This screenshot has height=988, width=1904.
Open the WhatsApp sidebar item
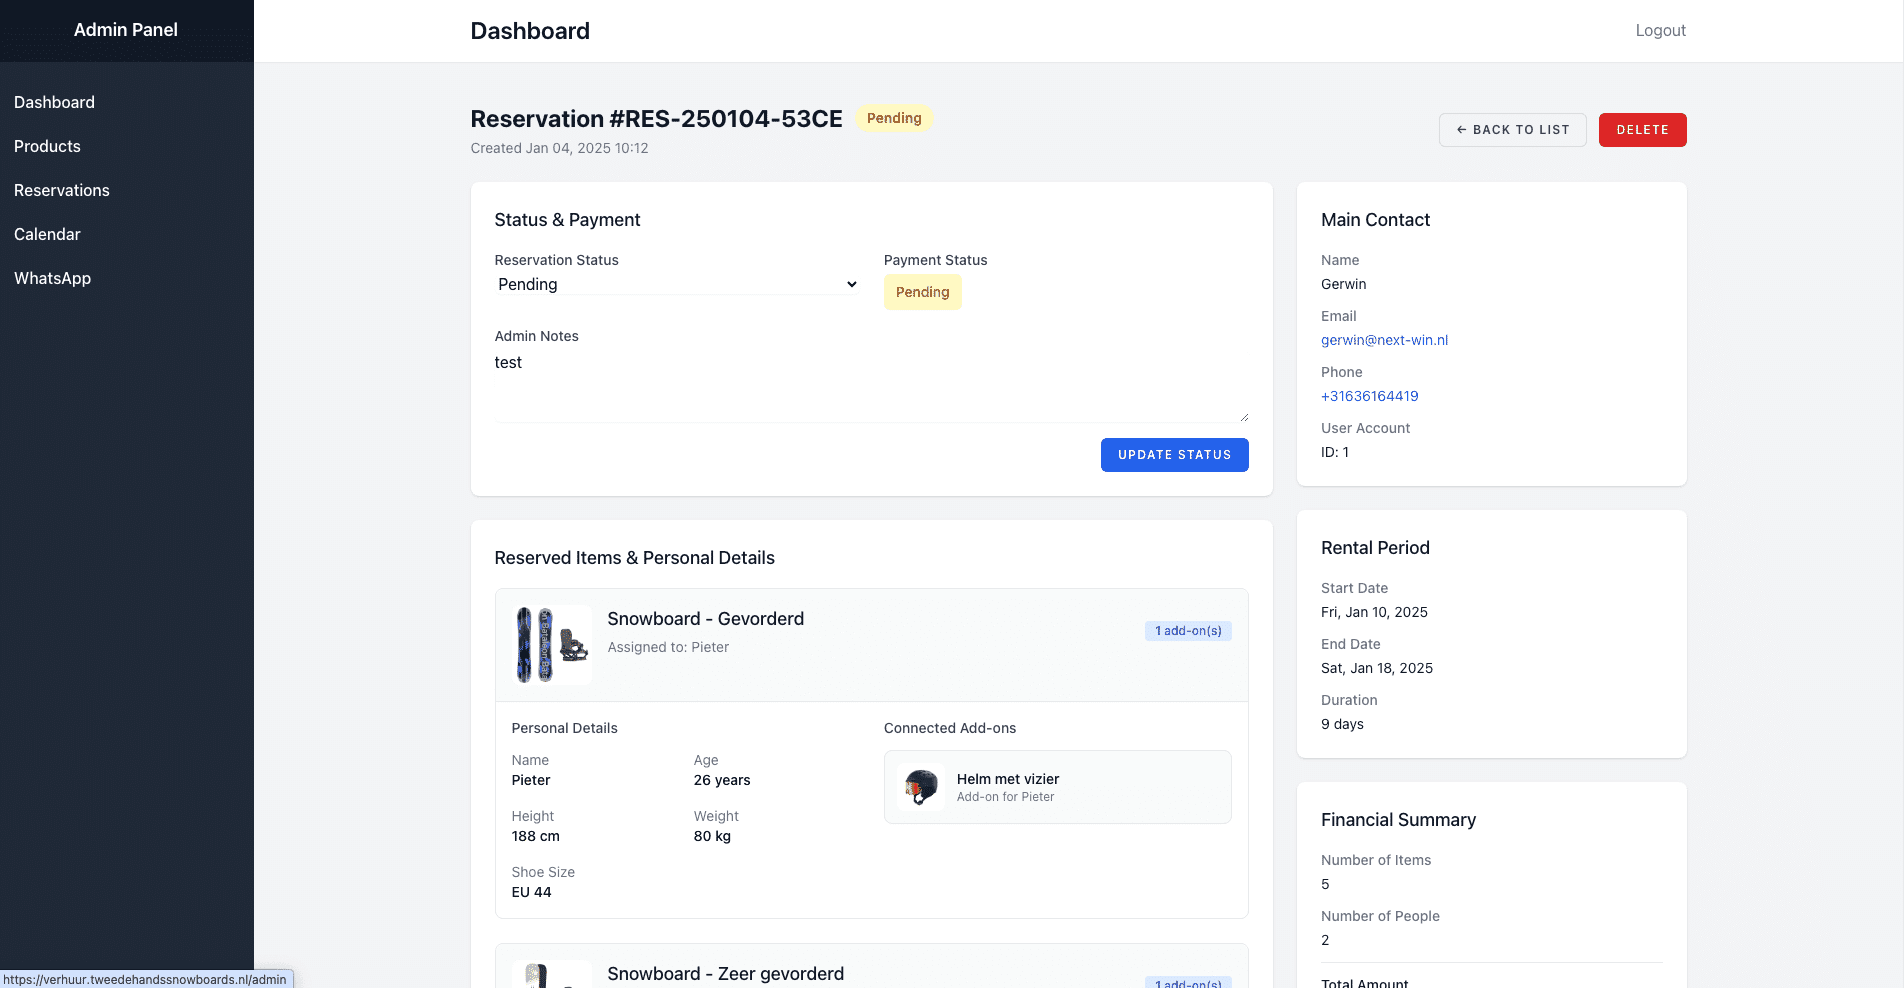(52, 278)
